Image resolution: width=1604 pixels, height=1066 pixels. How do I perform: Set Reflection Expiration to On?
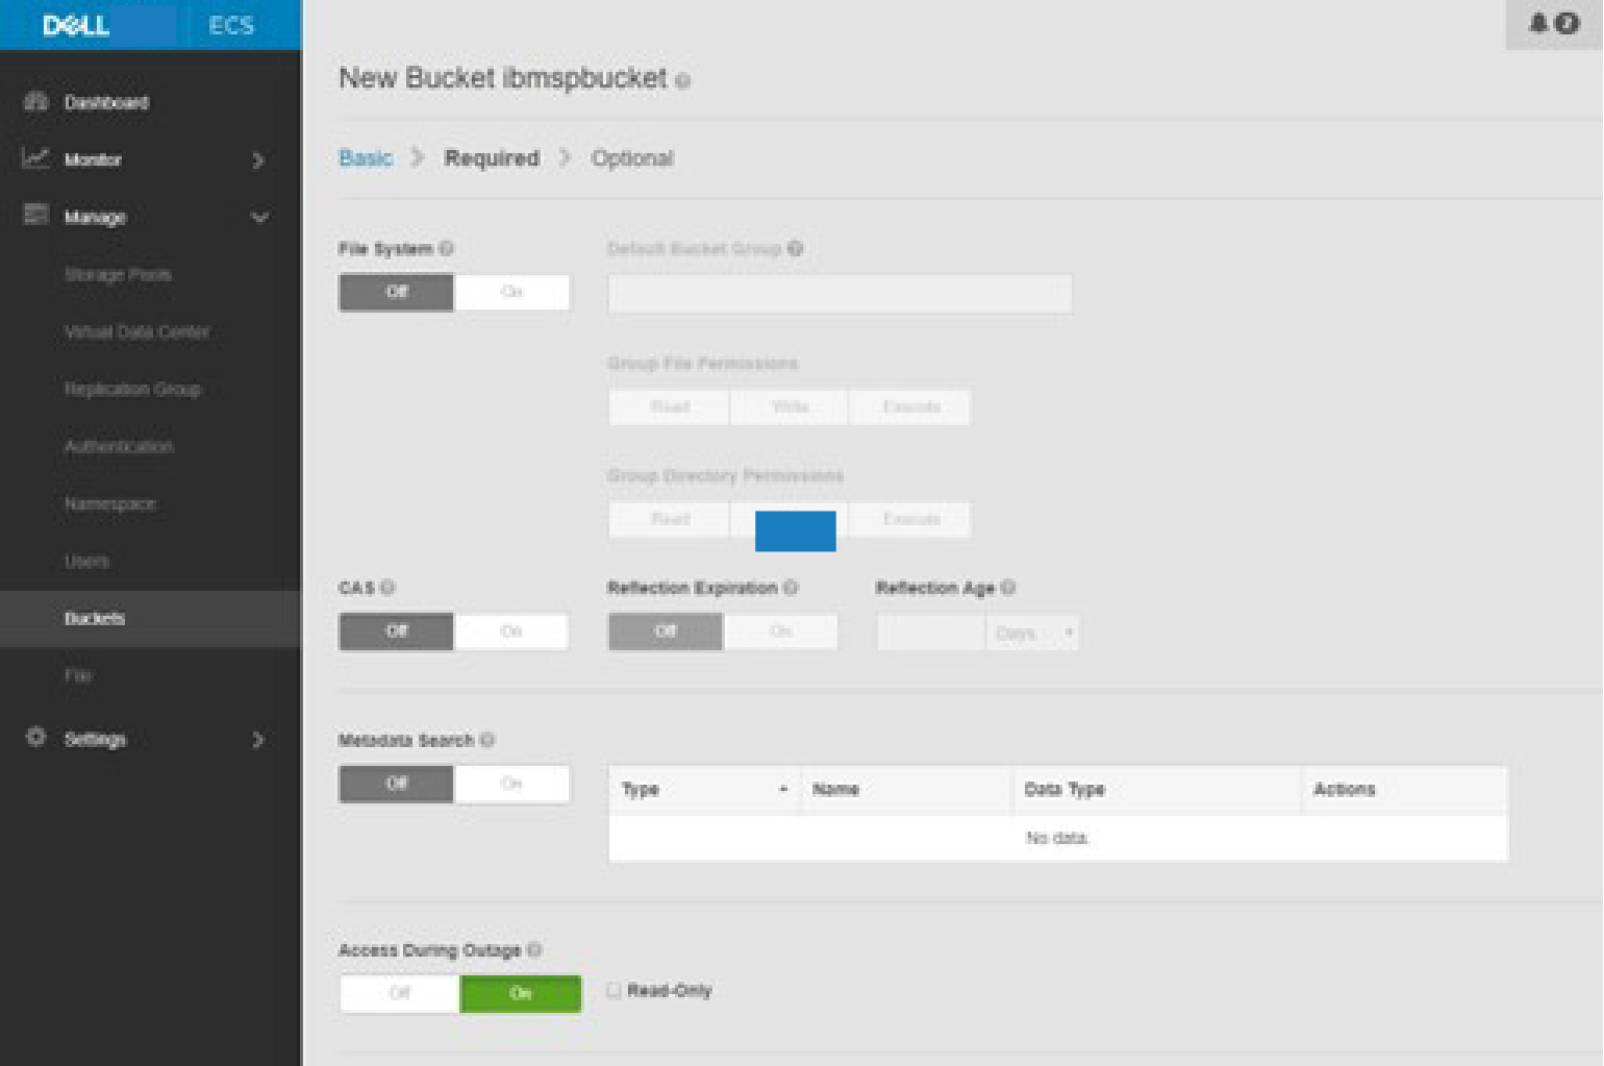781,631
